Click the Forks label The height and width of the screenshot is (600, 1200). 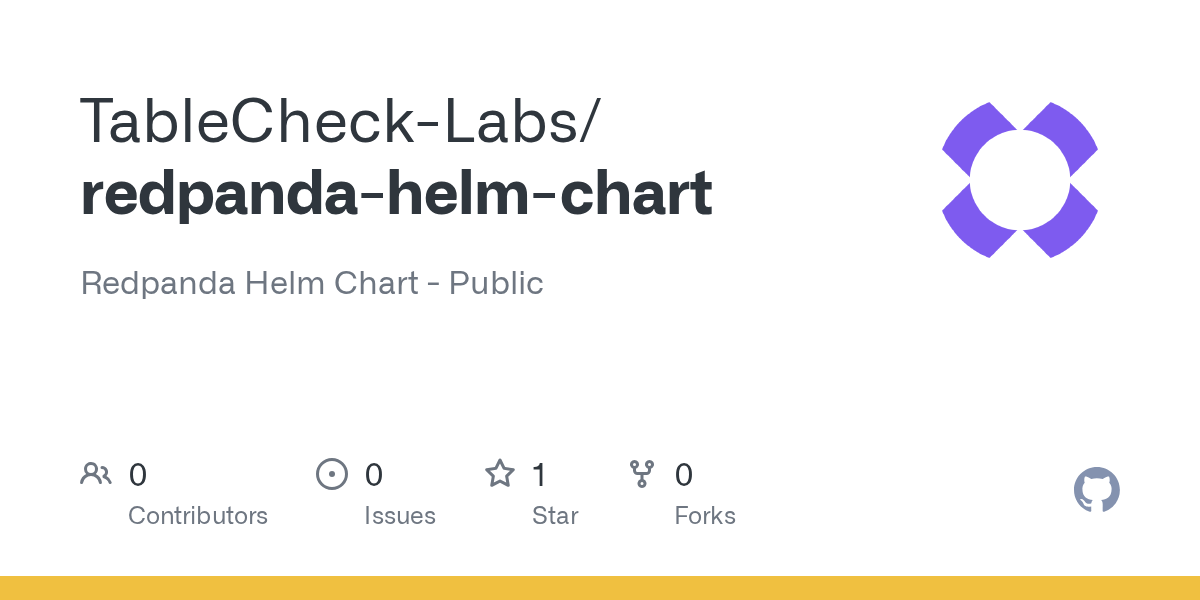(705, 516)
